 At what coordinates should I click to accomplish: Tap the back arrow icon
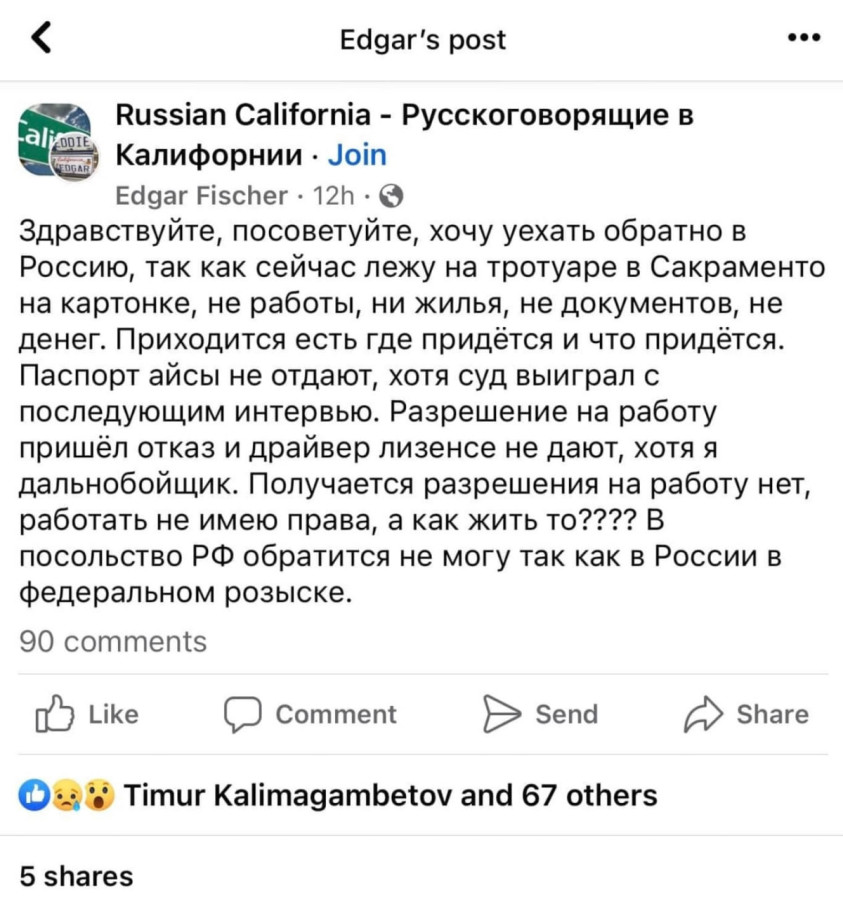(41, 38)
